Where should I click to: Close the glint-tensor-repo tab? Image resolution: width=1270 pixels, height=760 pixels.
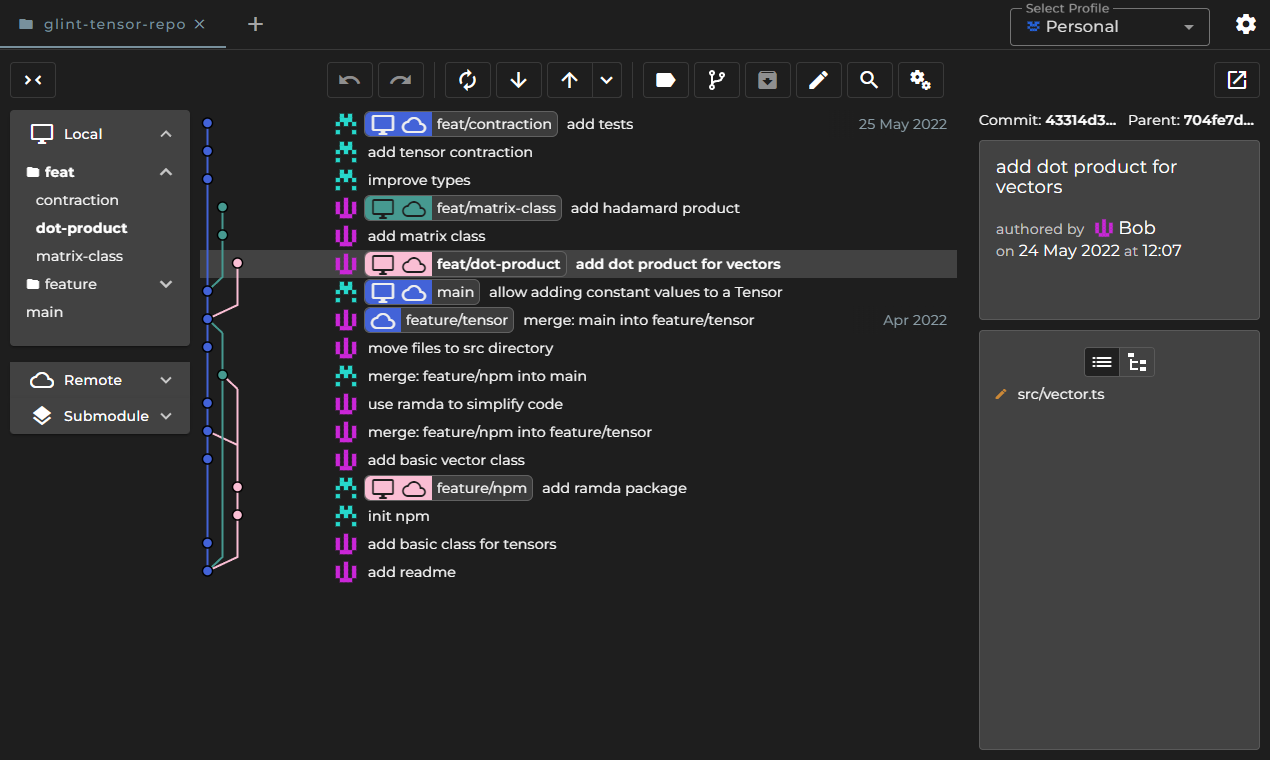click(x=199, y=24)
